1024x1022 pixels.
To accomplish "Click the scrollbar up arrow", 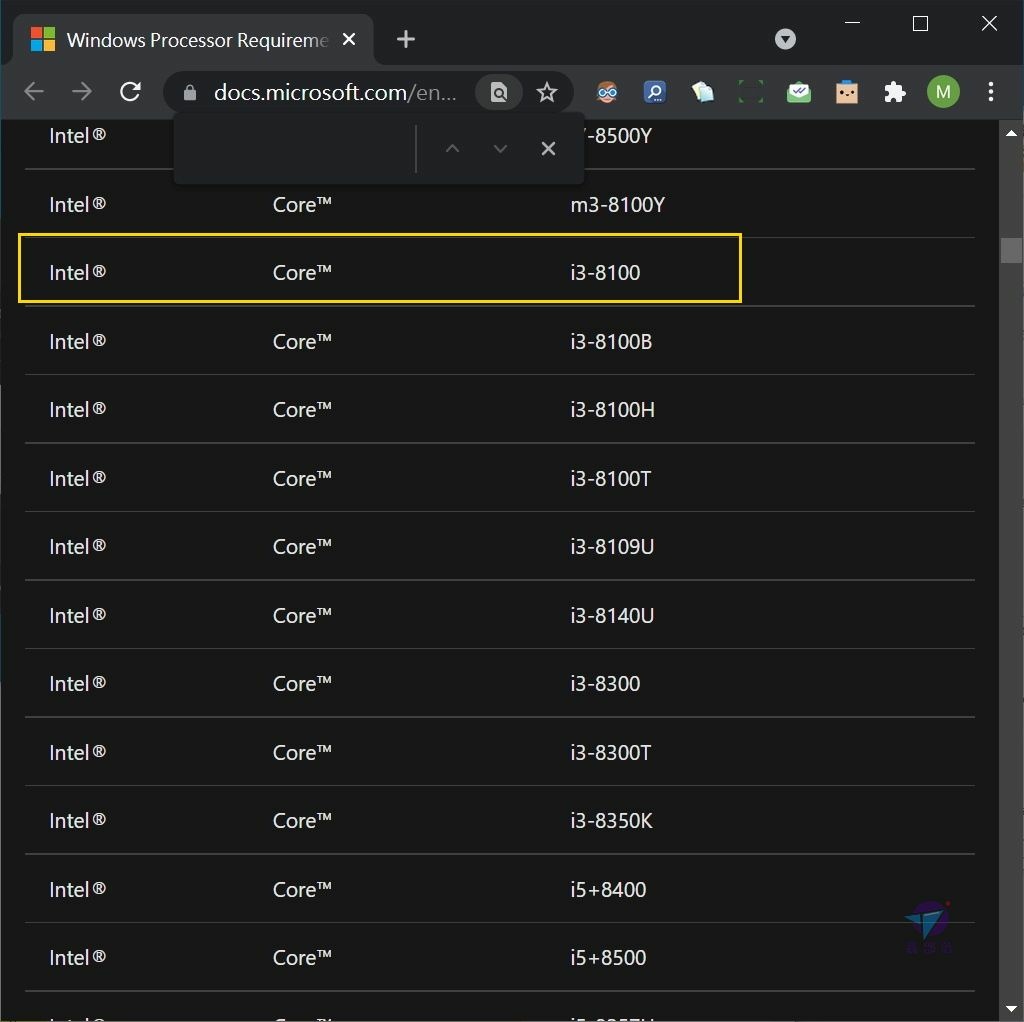I will point(1011,133).
